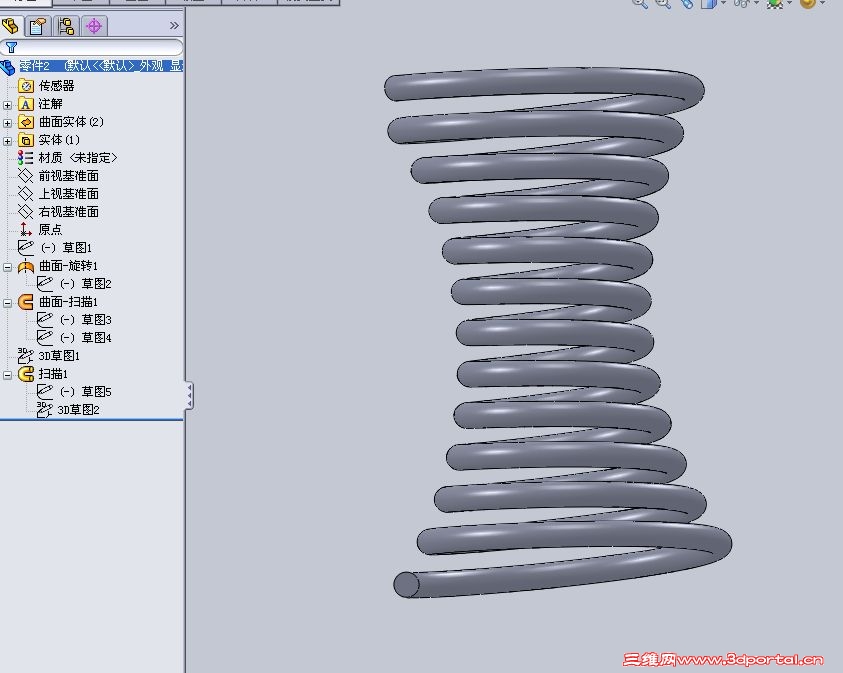Select the 注解 annotations folder icon
Screen dimensions: 843x673
(x=26, y=104)
